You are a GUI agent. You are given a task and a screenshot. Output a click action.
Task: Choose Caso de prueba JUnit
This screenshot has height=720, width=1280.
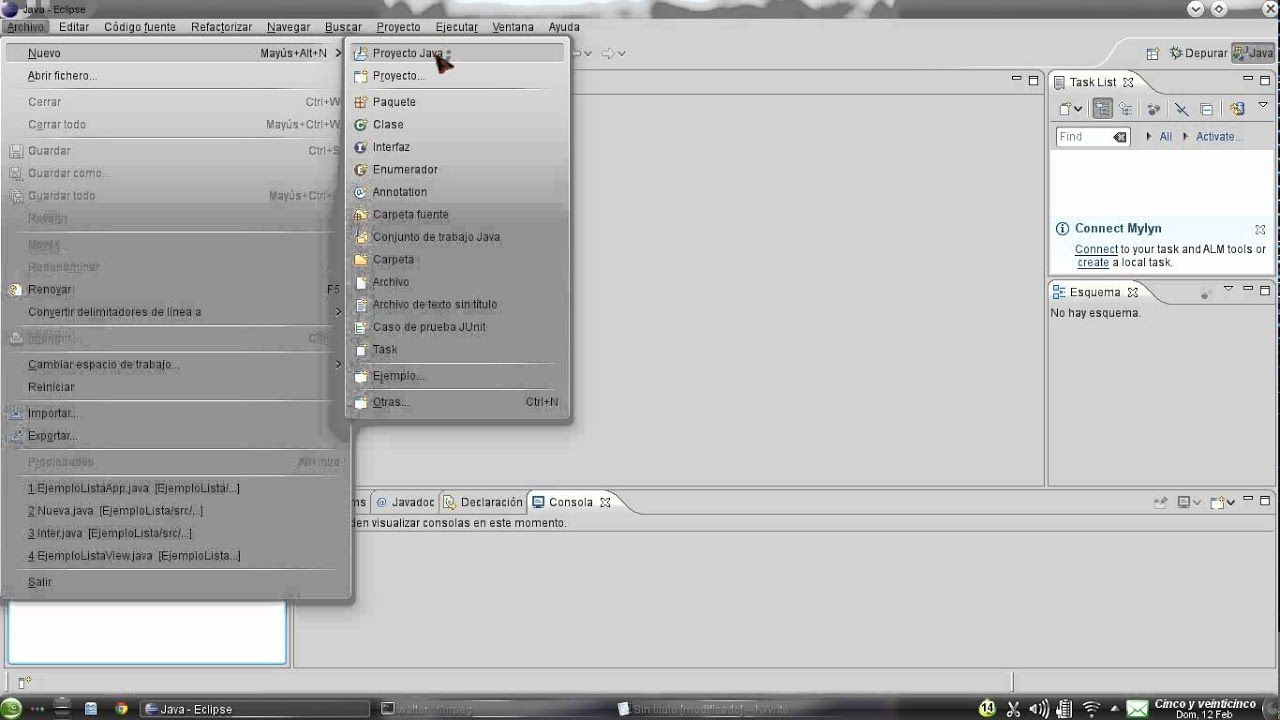457,327
